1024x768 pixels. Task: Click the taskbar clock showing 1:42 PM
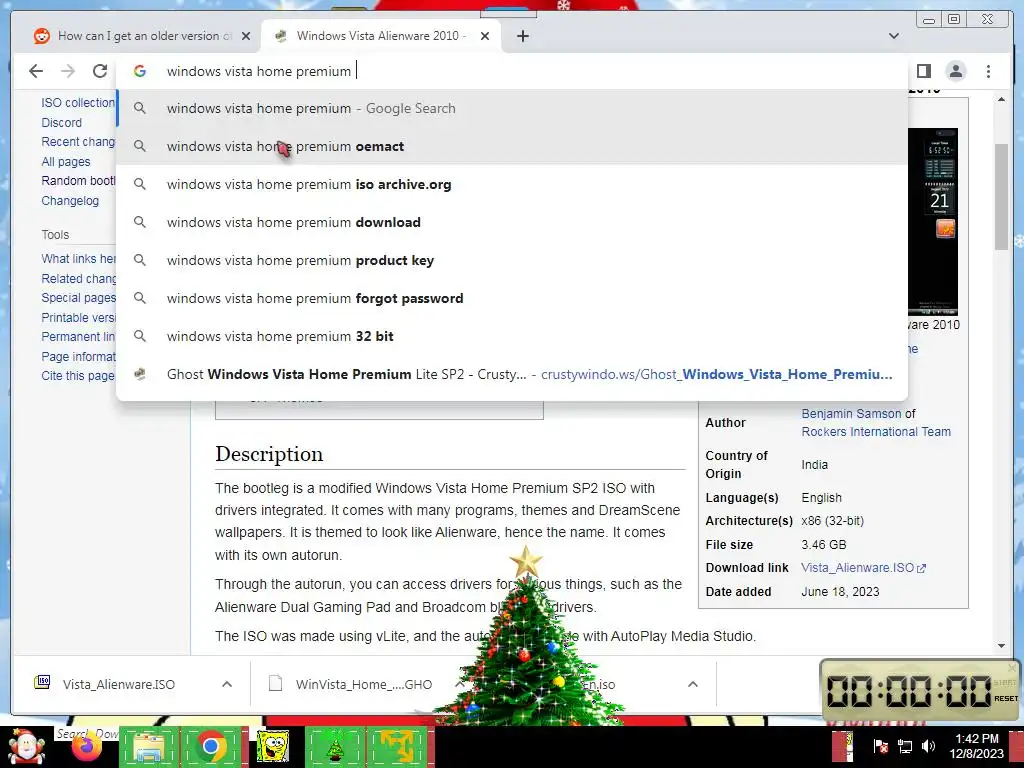click(976, 746)
